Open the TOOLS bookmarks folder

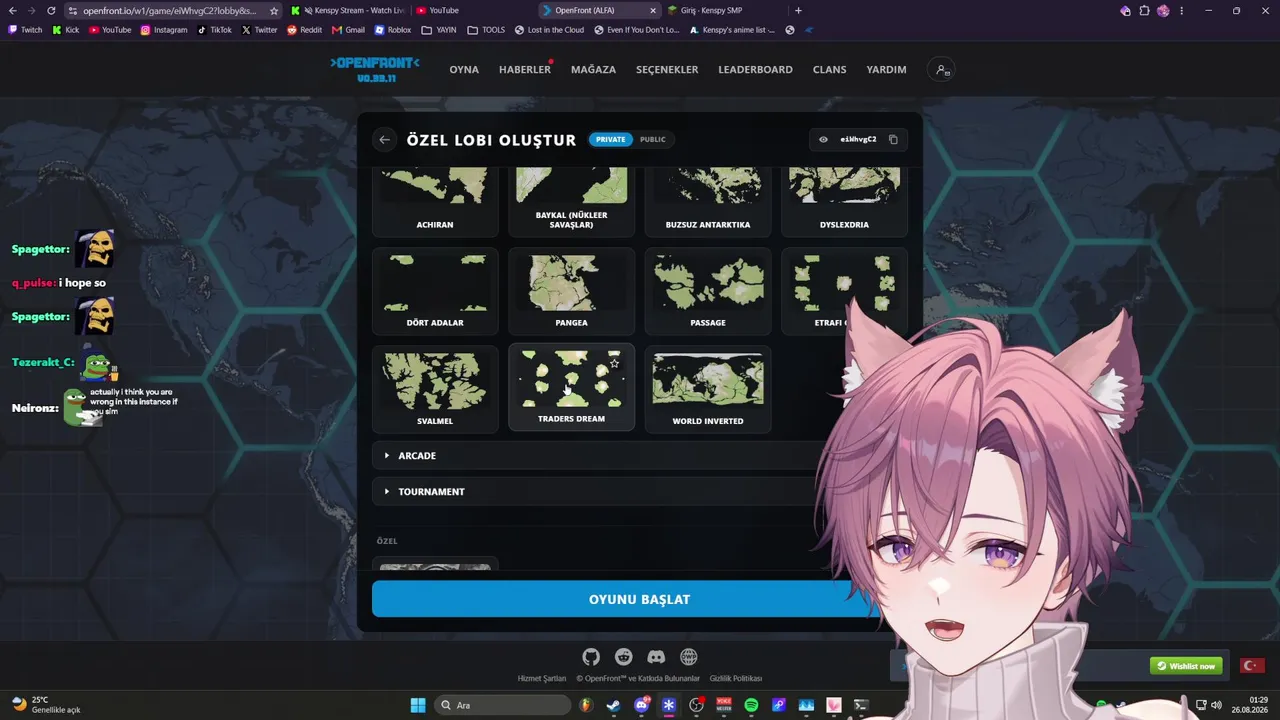(486, 30)
